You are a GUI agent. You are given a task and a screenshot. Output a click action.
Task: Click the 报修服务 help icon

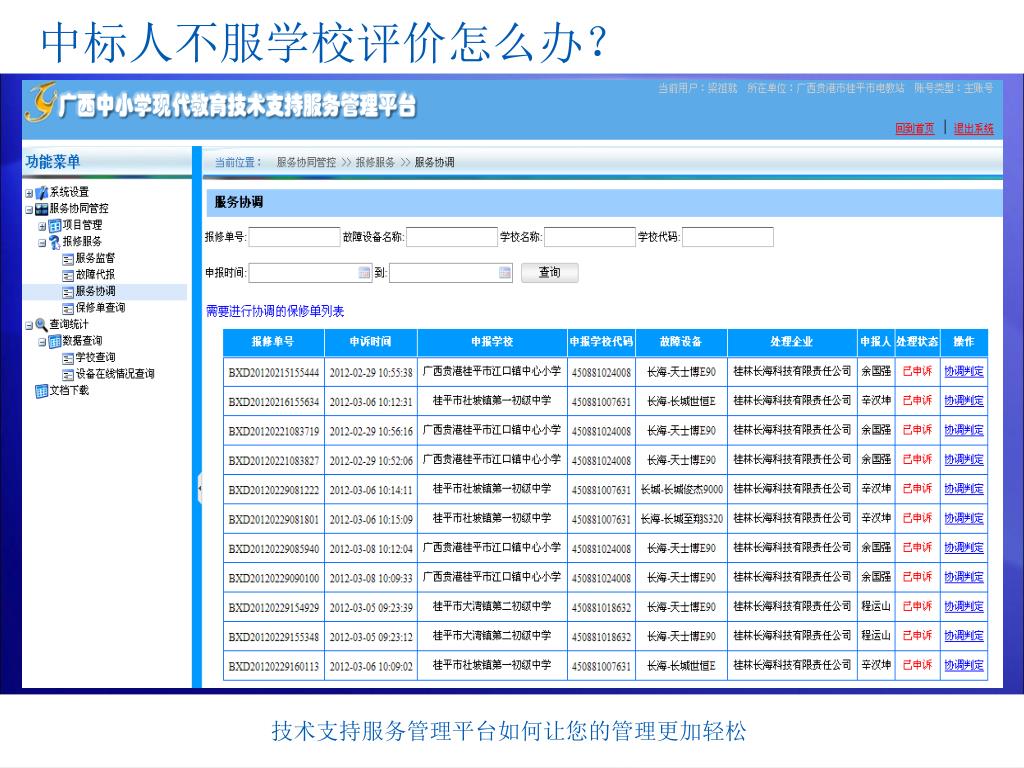[x=55, y=242]
